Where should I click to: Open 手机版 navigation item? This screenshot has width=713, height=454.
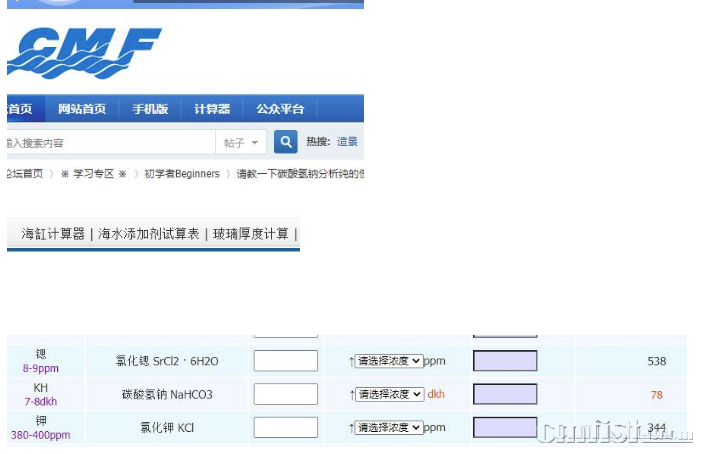click(150, 109)
